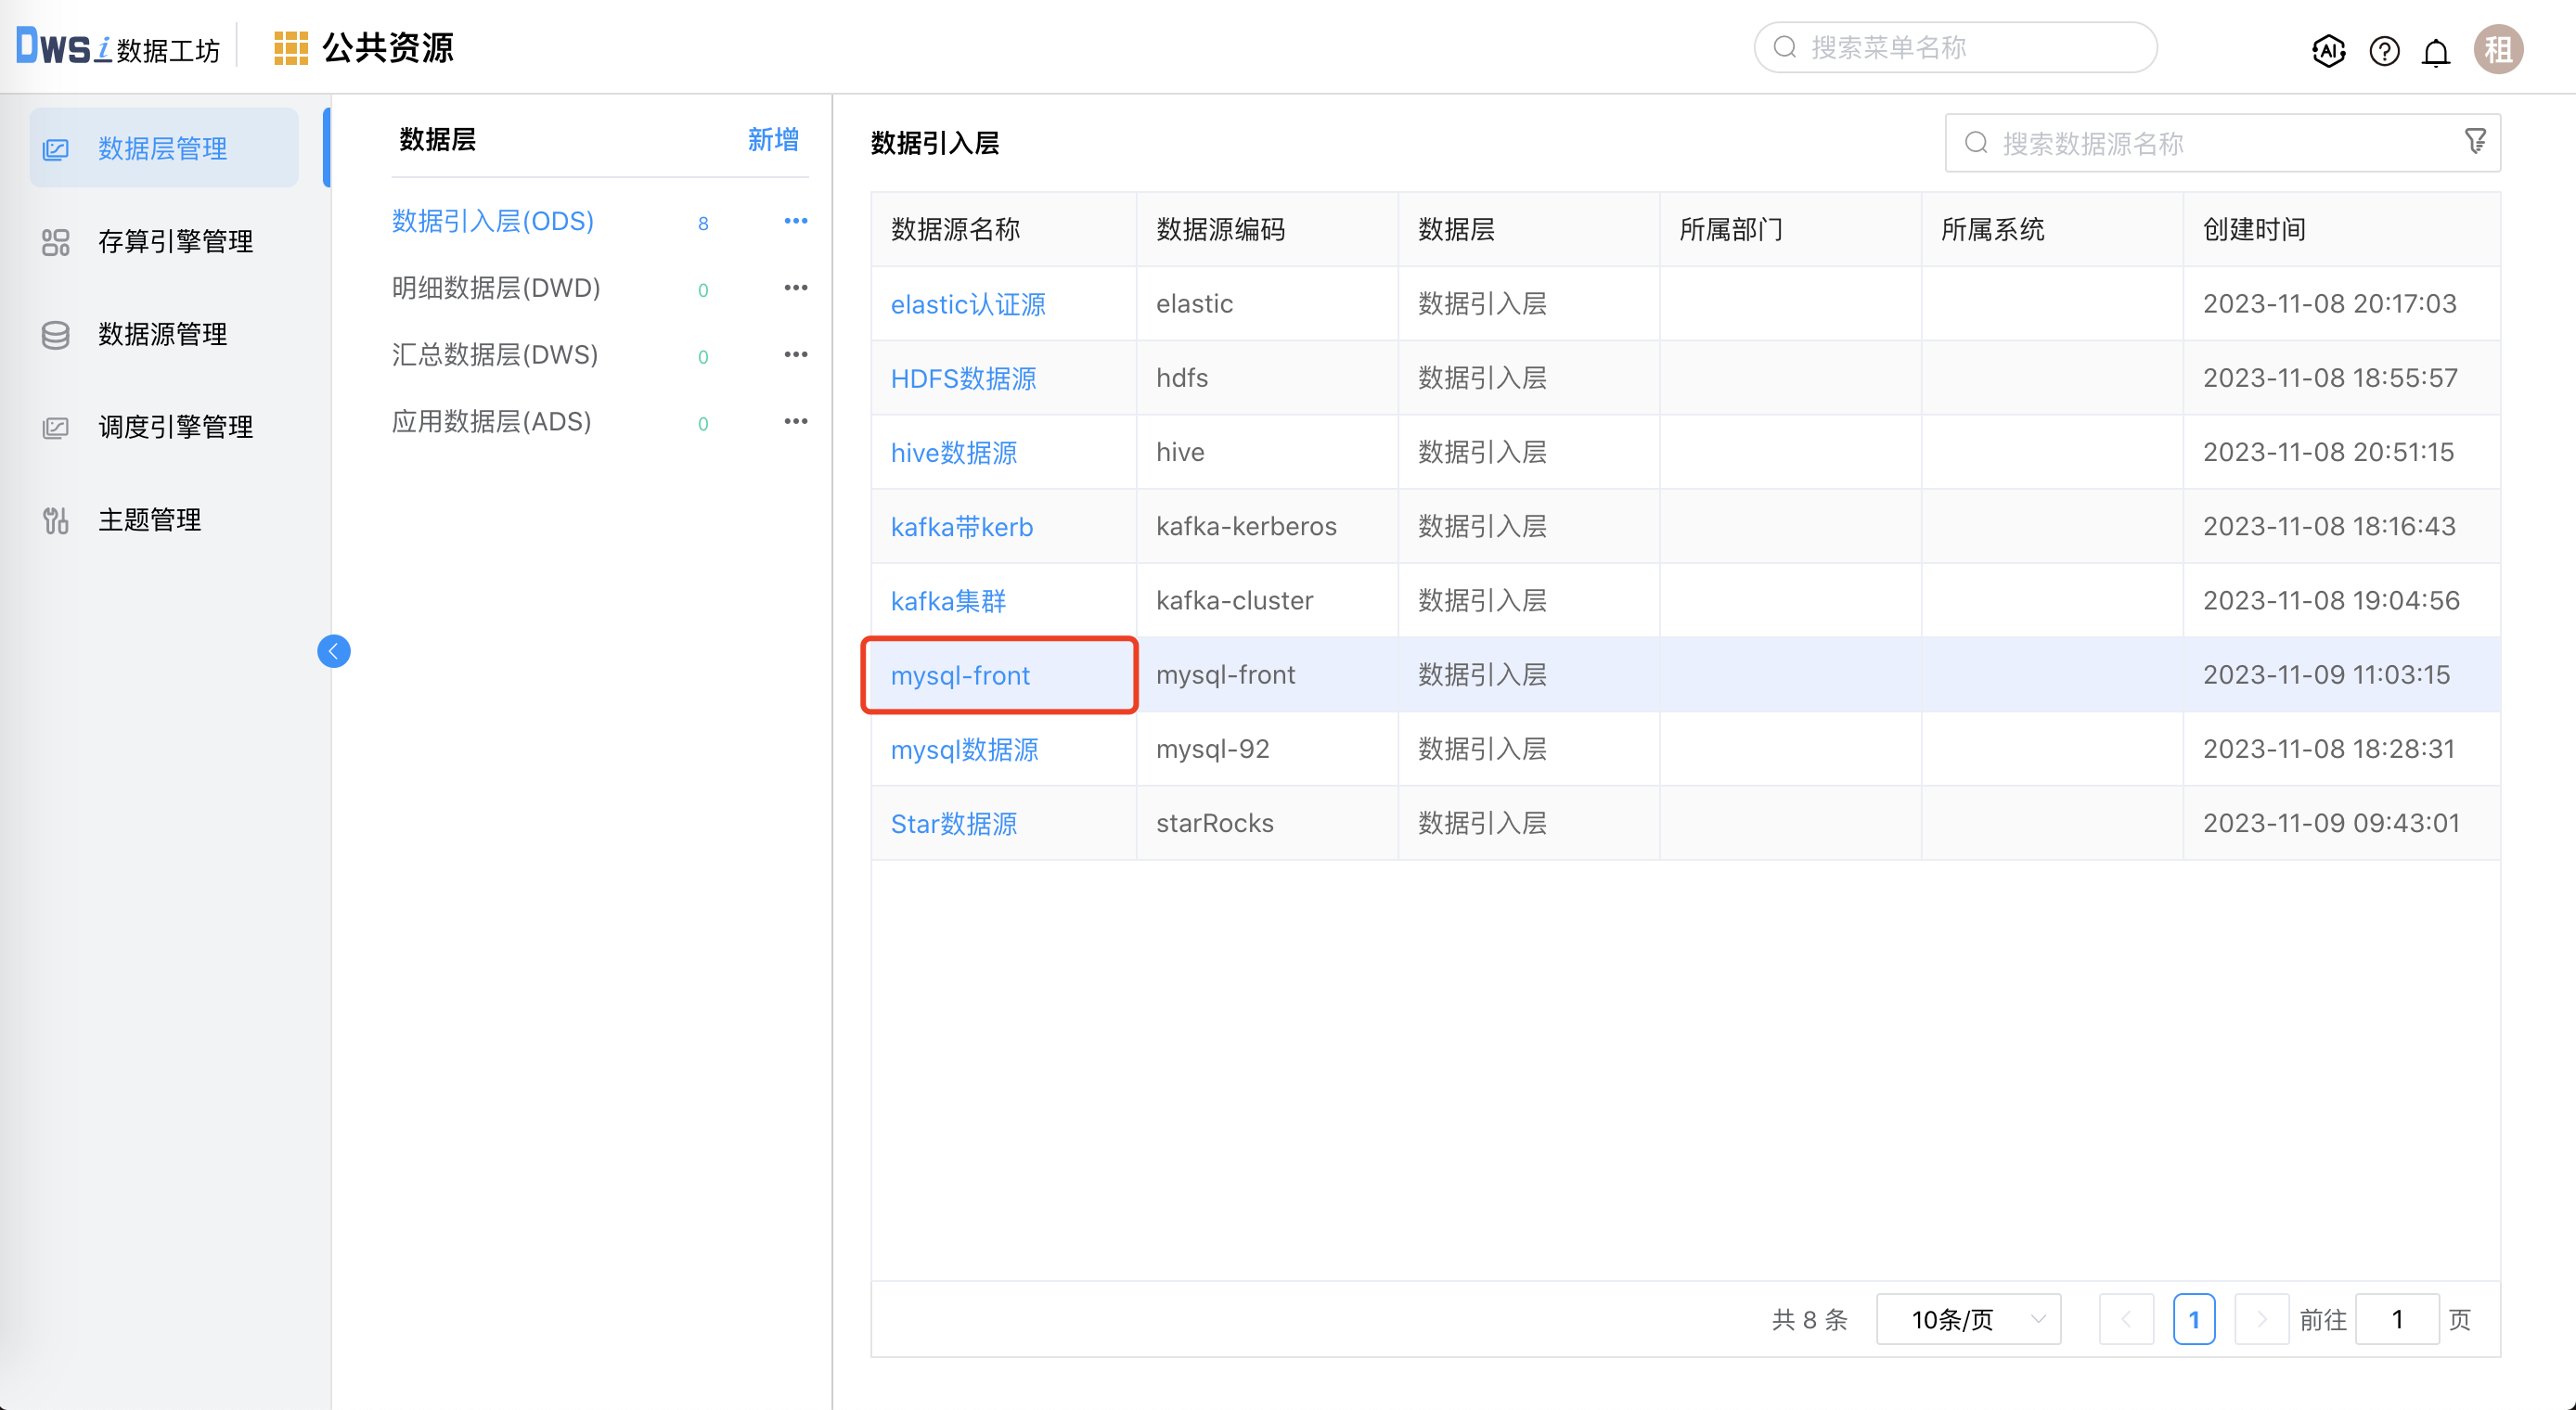
Task: Open the notifications bell icon
Action: [x=2436, y=50]
